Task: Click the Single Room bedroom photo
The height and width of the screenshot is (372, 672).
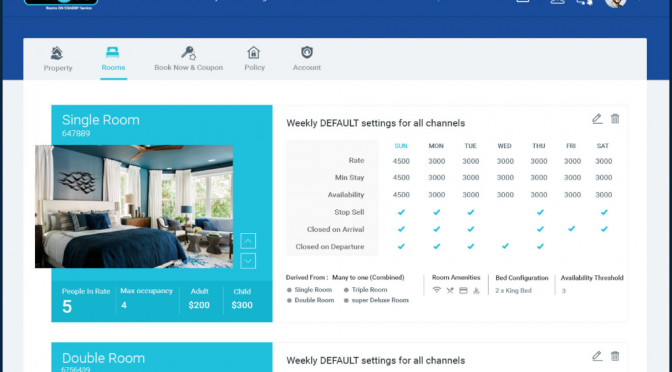Action: click(134, 207)
